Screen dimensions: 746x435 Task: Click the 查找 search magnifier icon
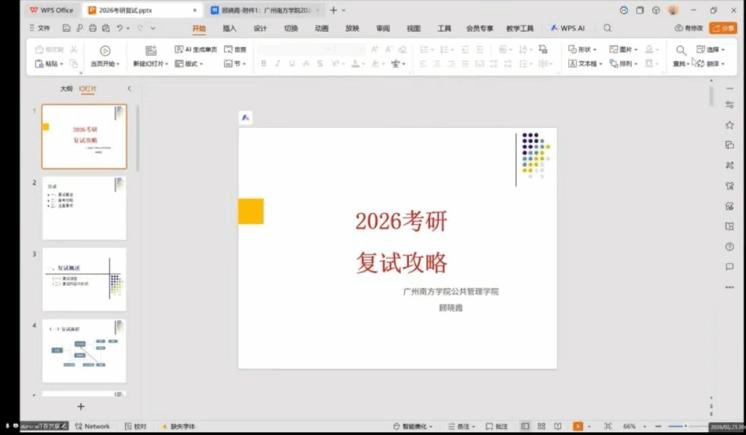coord(681,50)
